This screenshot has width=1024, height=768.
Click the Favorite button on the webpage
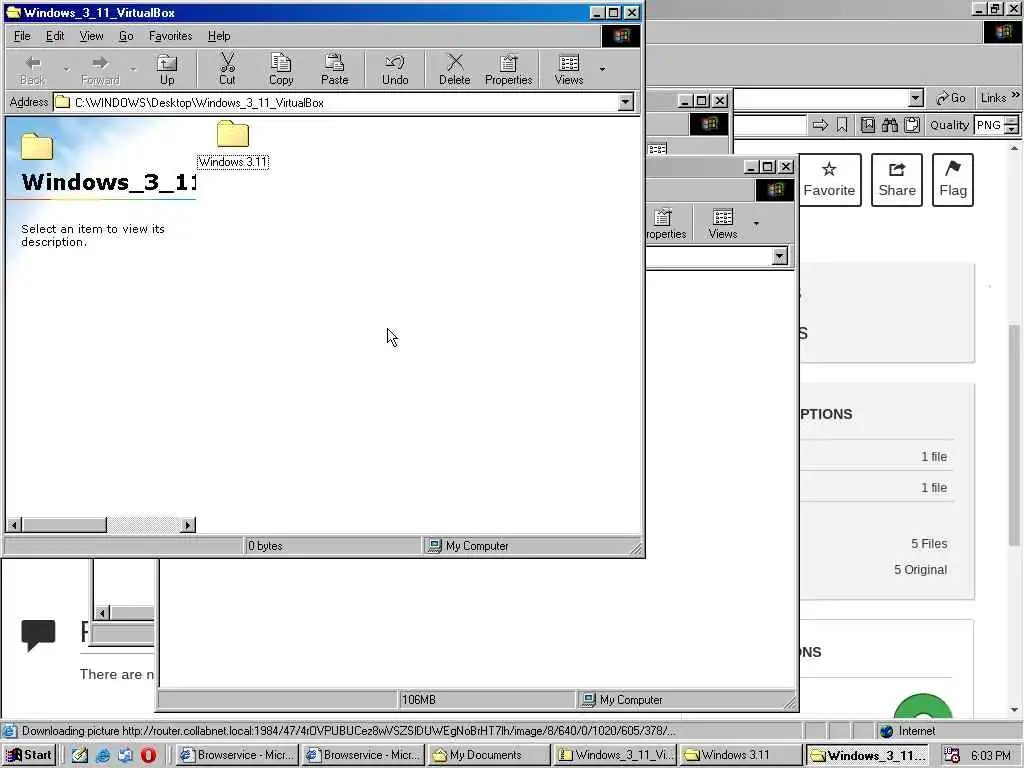tap(829, 180)
